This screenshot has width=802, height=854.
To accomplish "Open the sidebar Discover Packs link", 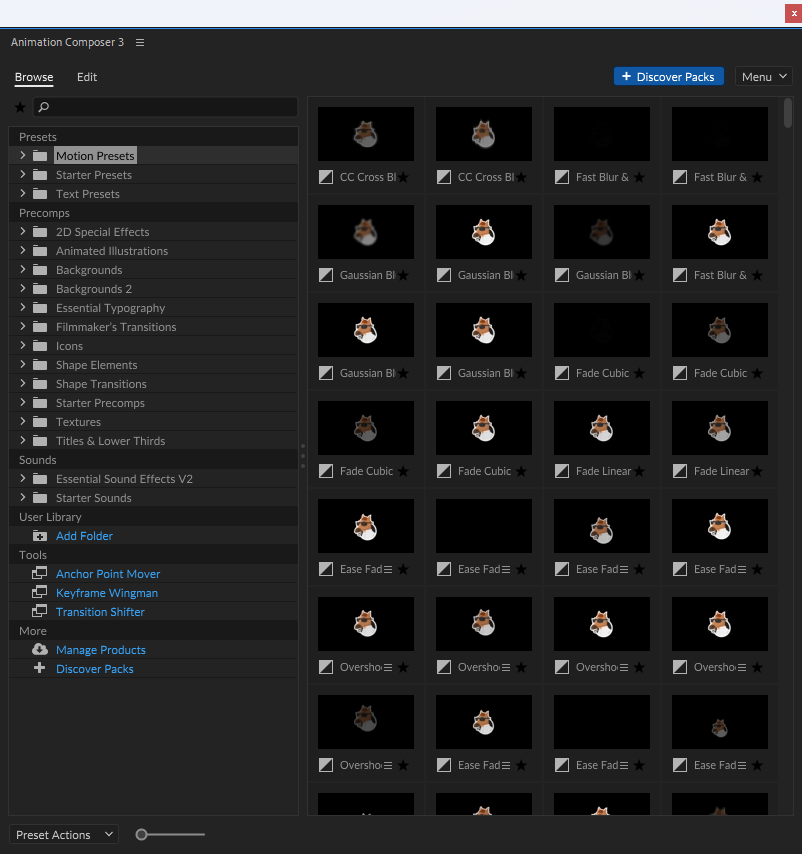I will 95,669.
